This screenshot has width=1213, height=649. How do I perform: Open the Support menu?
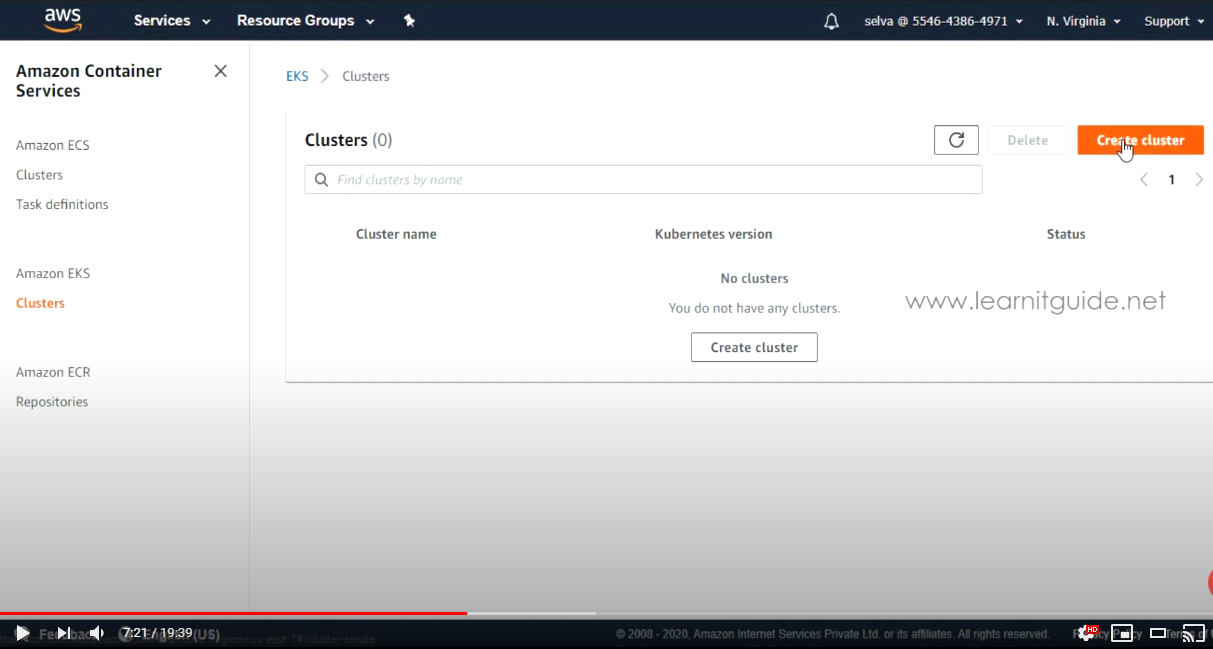click(x=1174, y=21)
